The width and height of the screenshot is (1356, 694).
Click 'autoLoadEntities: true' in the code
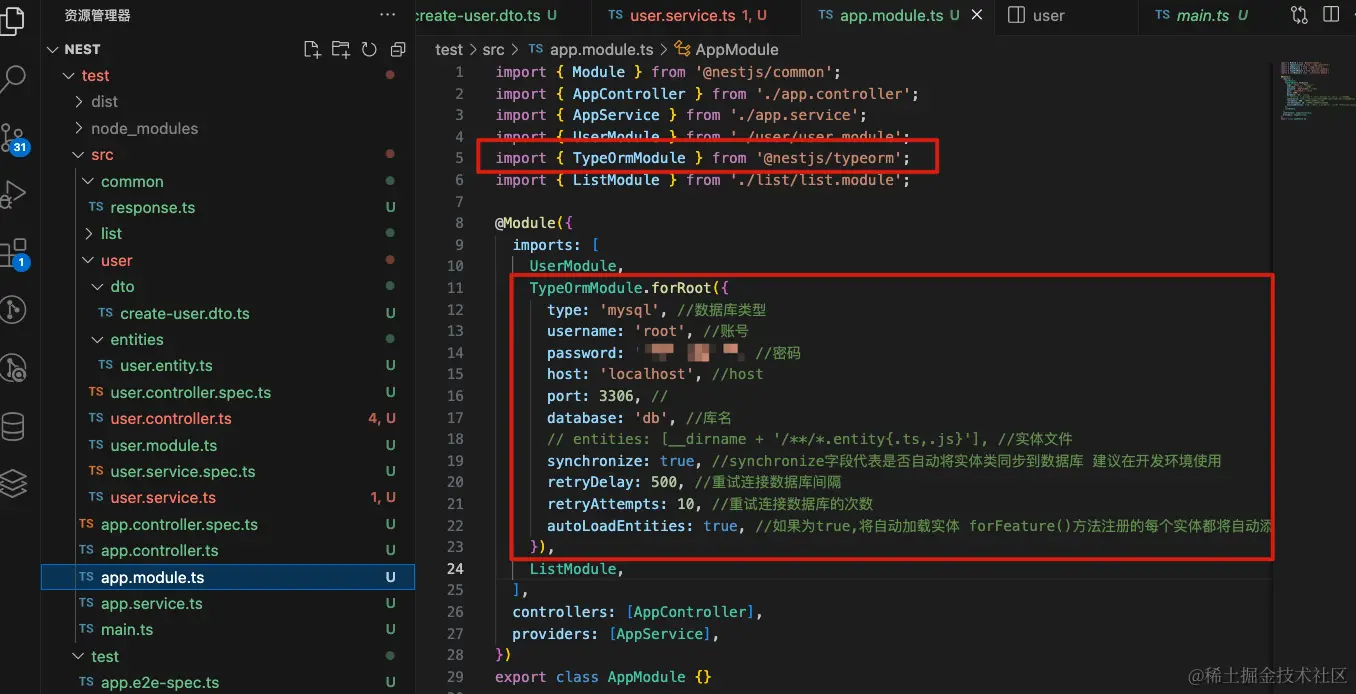coord(642,526)
